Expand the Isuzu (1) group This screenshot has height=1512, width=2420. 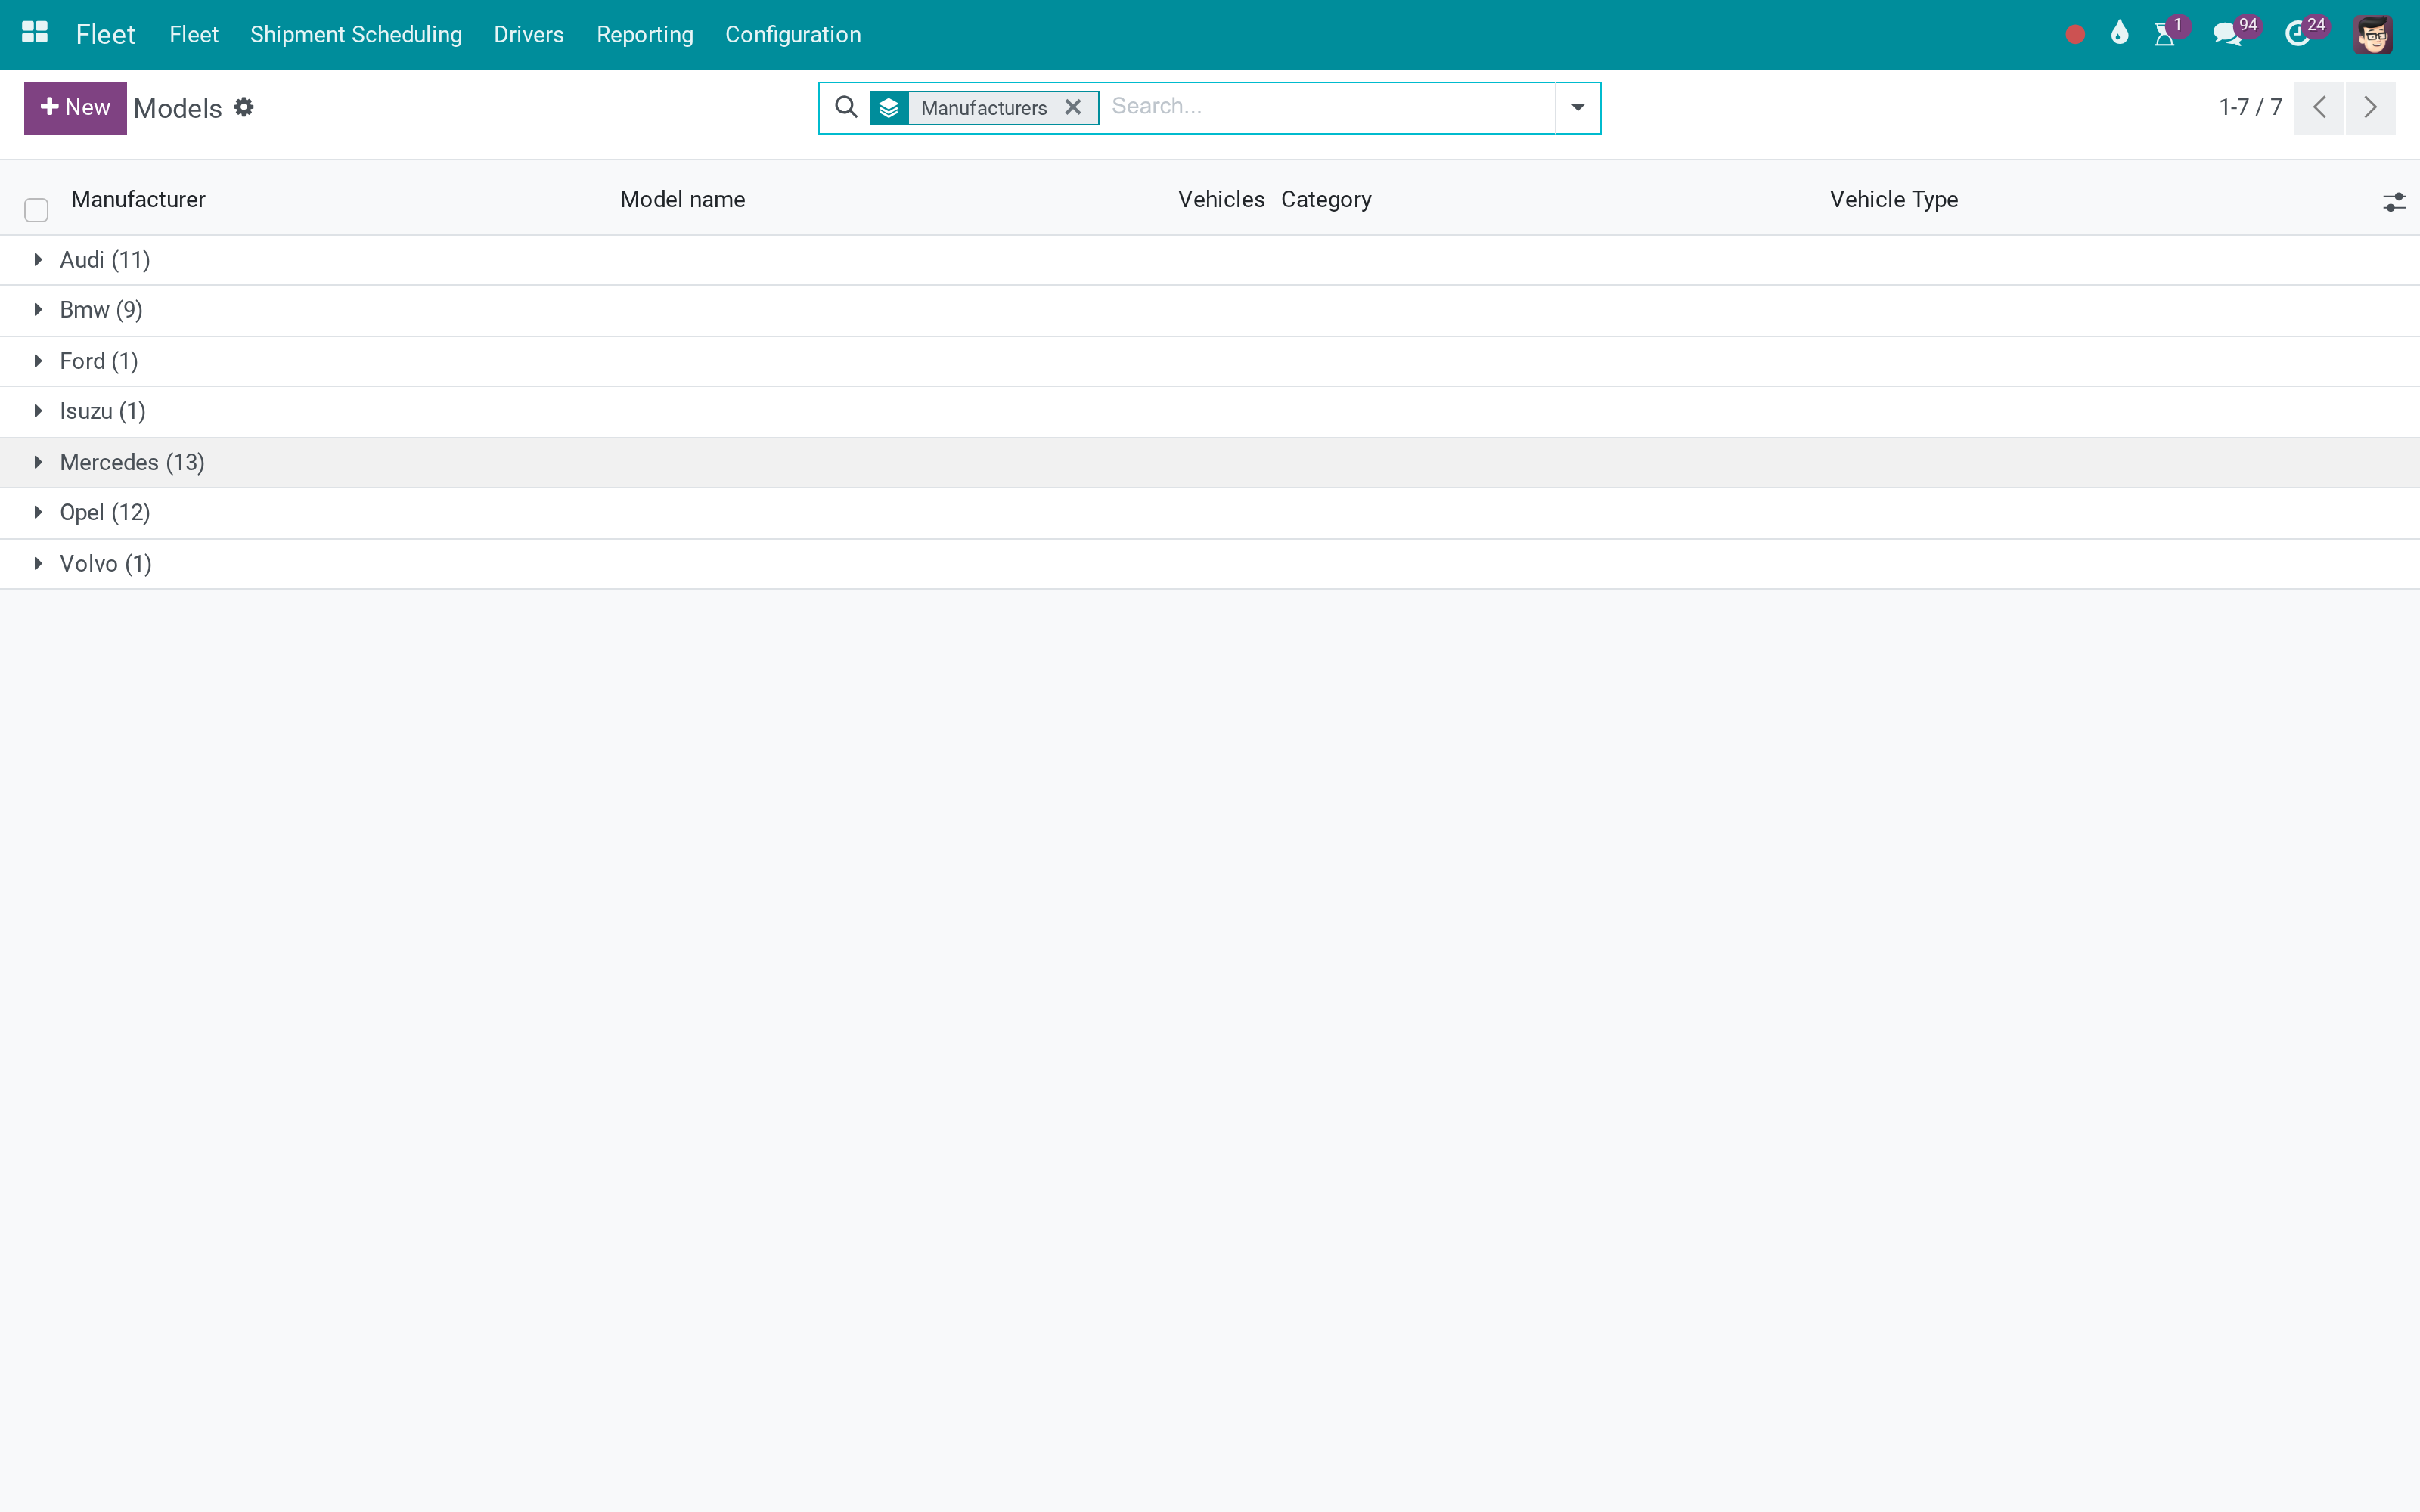point(1210,411)
